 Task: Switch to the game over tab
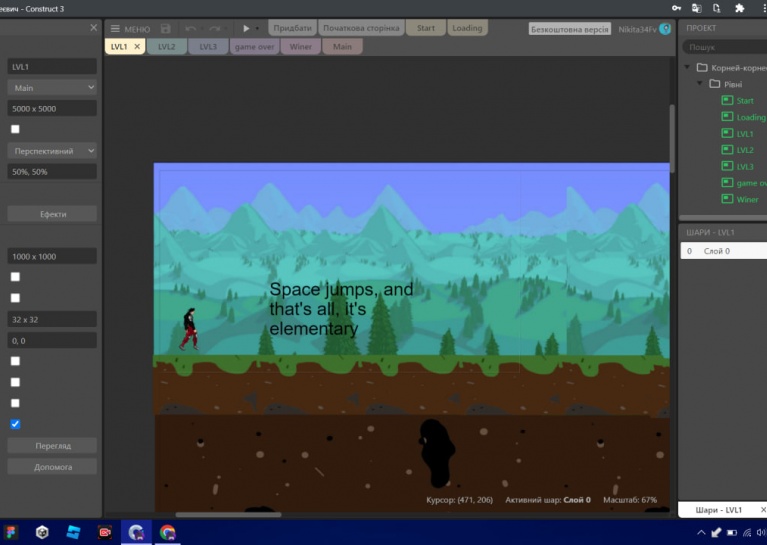pyautogui.click(x=255, y=47)
